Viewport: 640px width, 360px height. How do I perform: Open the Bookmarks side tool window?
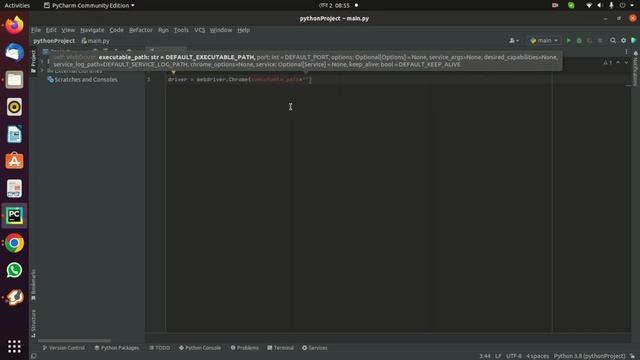point(33,284)
